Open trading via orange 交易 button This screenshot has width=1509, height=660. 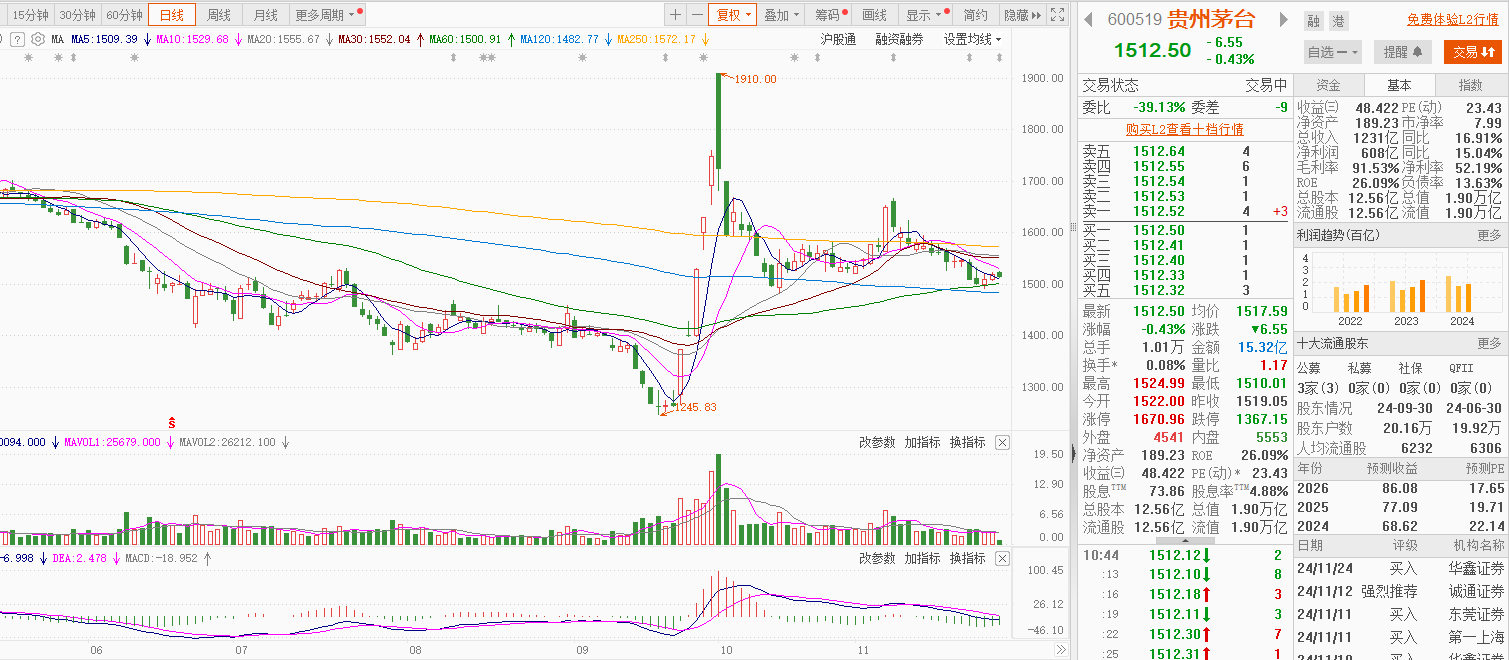point(1473,52)
